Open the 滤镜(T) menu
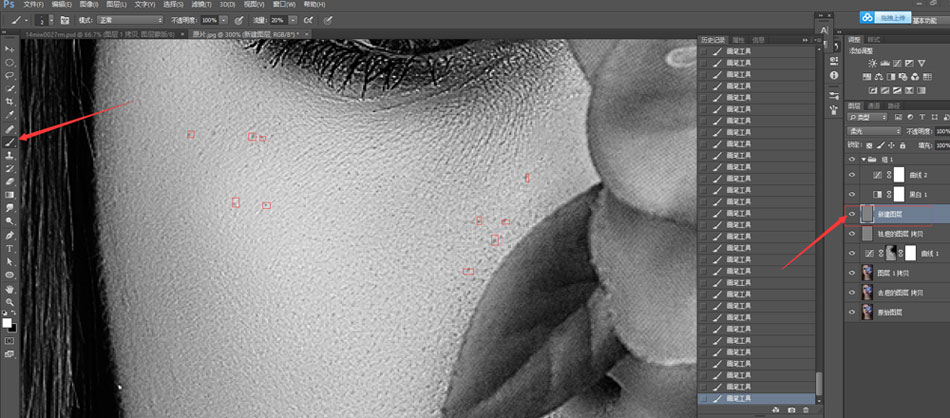Screen dimensions: 950x418 (x=201, y=4)
